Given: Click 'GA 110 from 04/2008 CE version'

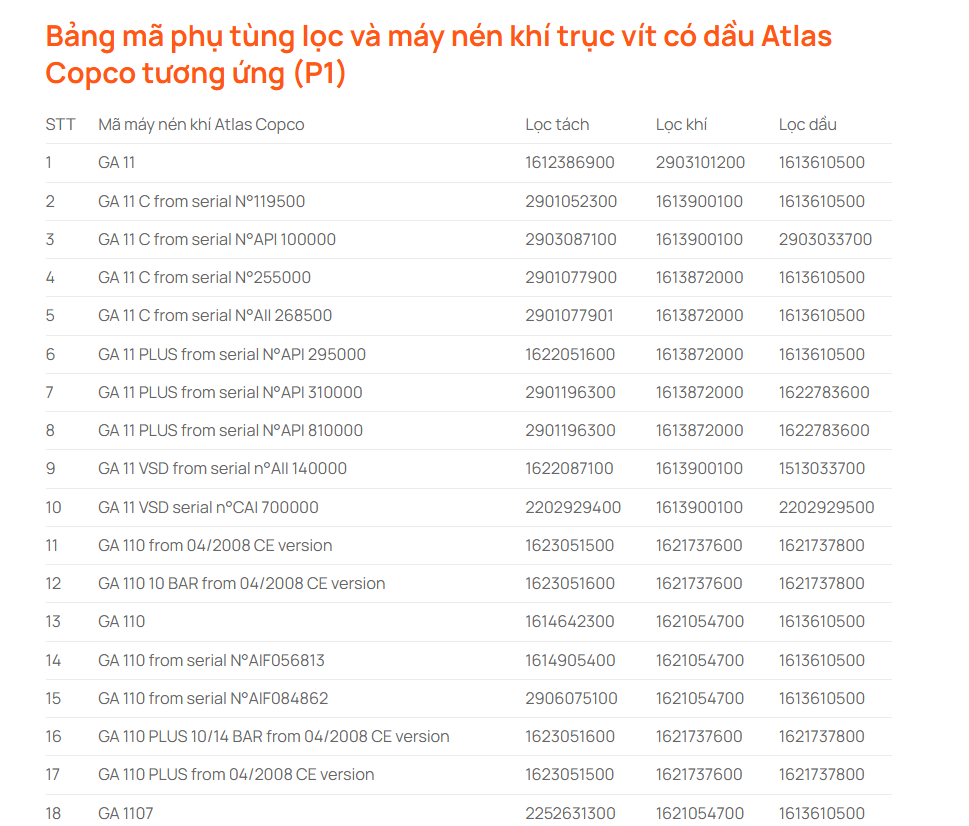Looking at the screenshot, I should (x=215, y=546).
